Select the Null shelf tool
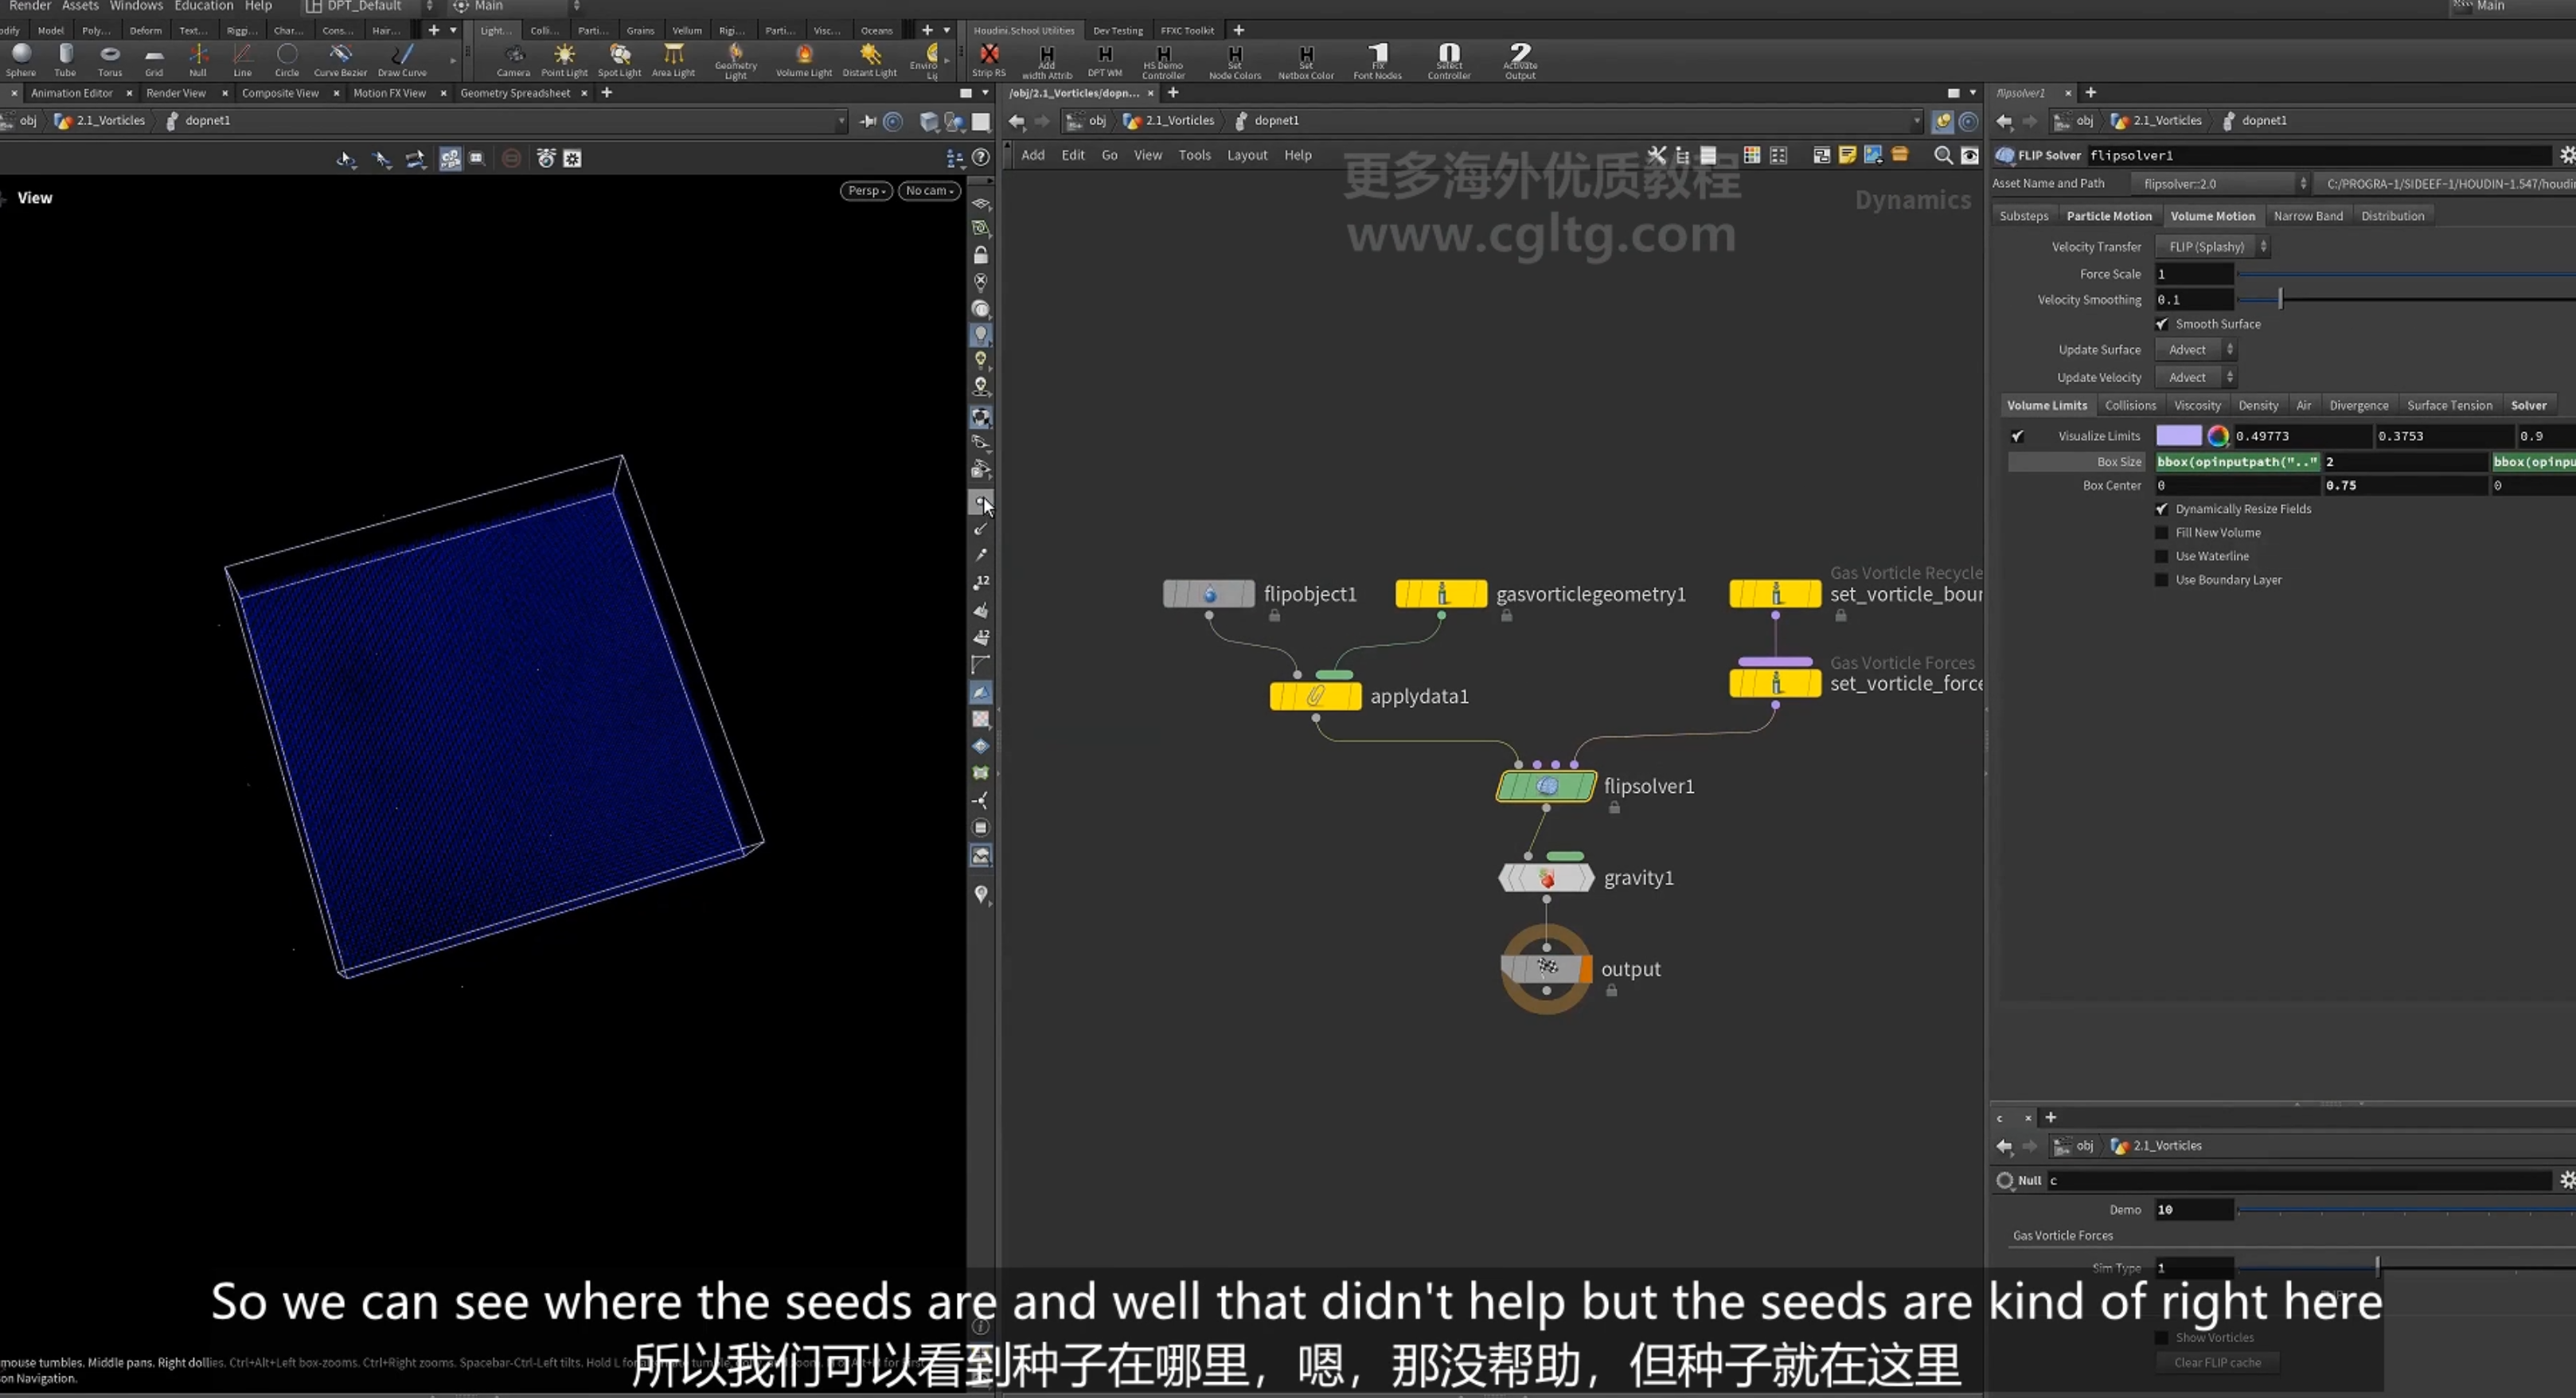The image size is (2576, 1398). pyautogui.click(x=198, y=59)
